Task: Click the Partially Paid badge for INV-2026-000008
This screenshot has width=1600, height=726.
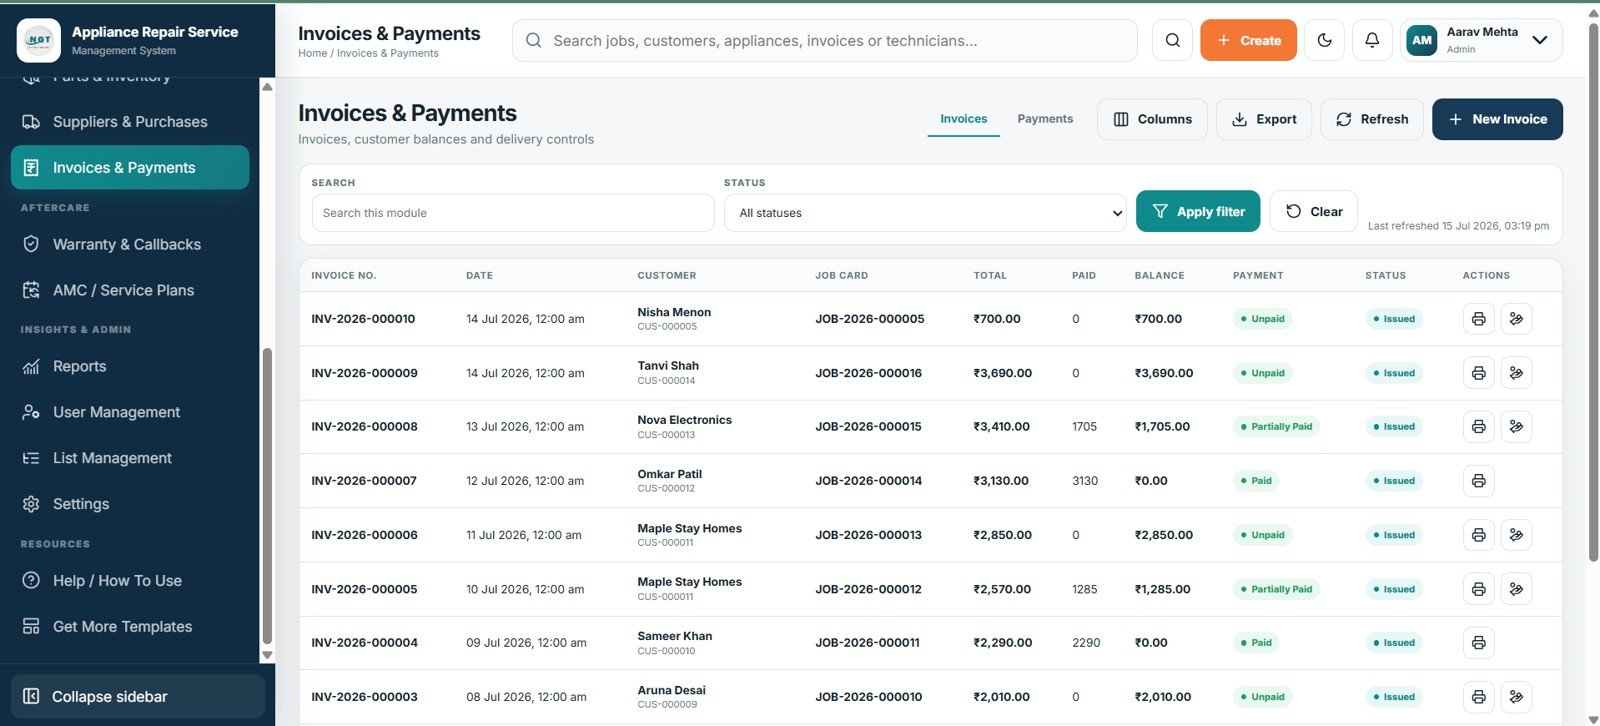Action: [x=1276, y=427]
